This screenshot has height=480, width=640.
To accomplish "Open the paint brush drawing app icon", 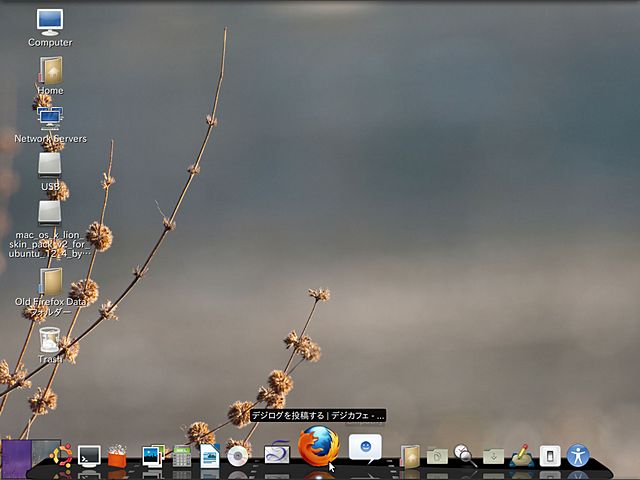I will [x=521, y=456].
